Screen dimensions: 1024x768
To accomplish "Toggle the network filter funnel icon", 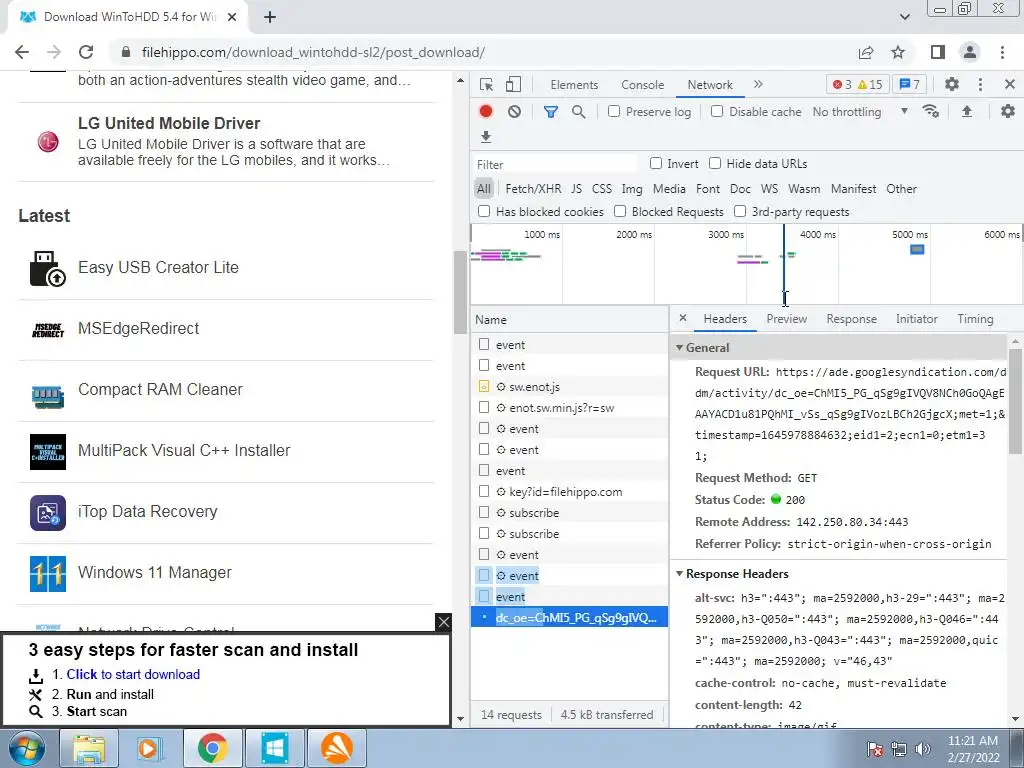I will [551, 112].
